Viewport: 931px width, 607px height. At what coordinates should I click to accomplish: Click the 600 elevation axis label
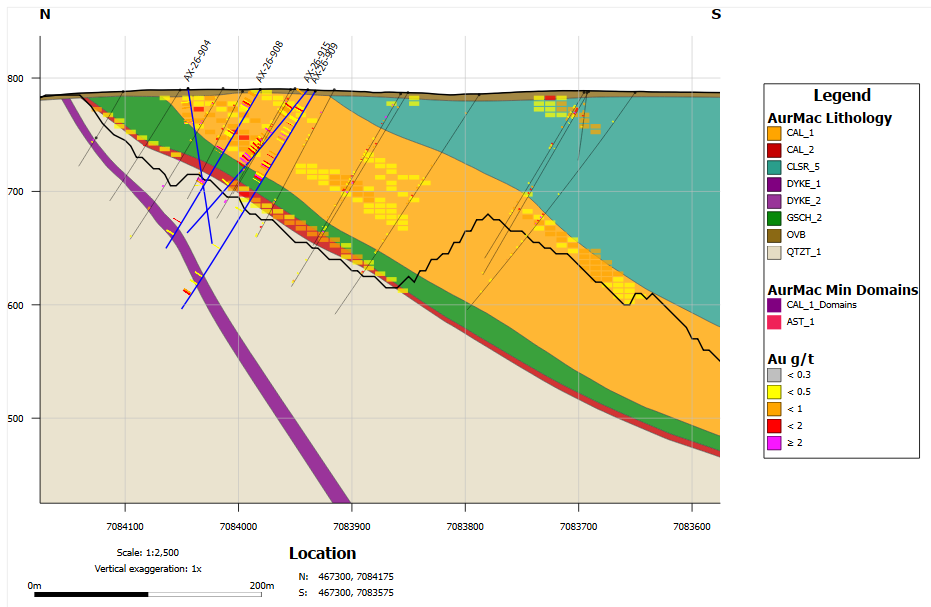tap(15, 305)
